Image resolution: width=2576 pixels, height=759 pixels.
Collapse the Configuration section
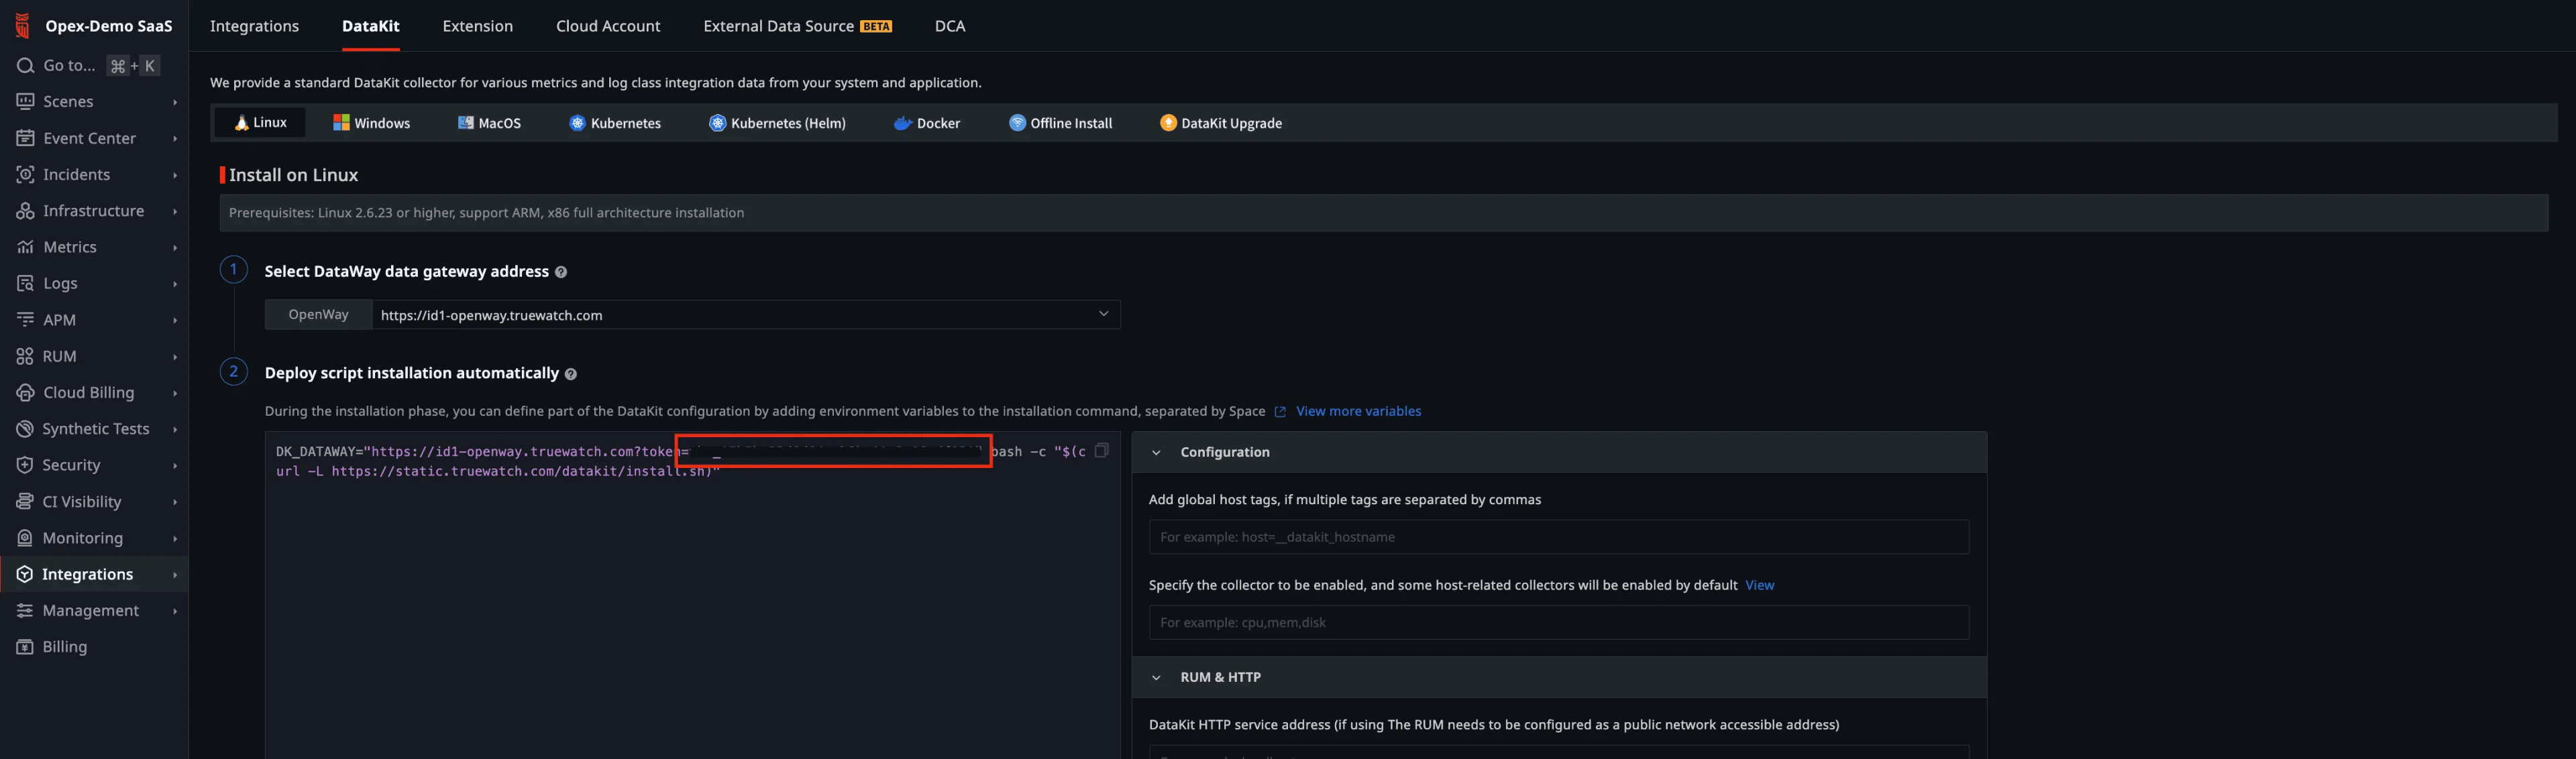[1157, 452]
